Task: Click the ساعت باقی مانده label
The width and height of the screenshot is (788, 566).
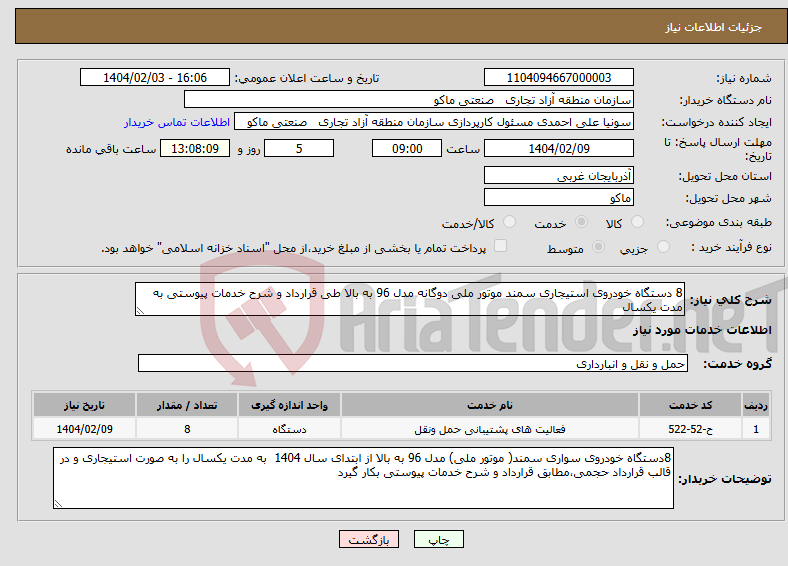Action: click(111, 149)
